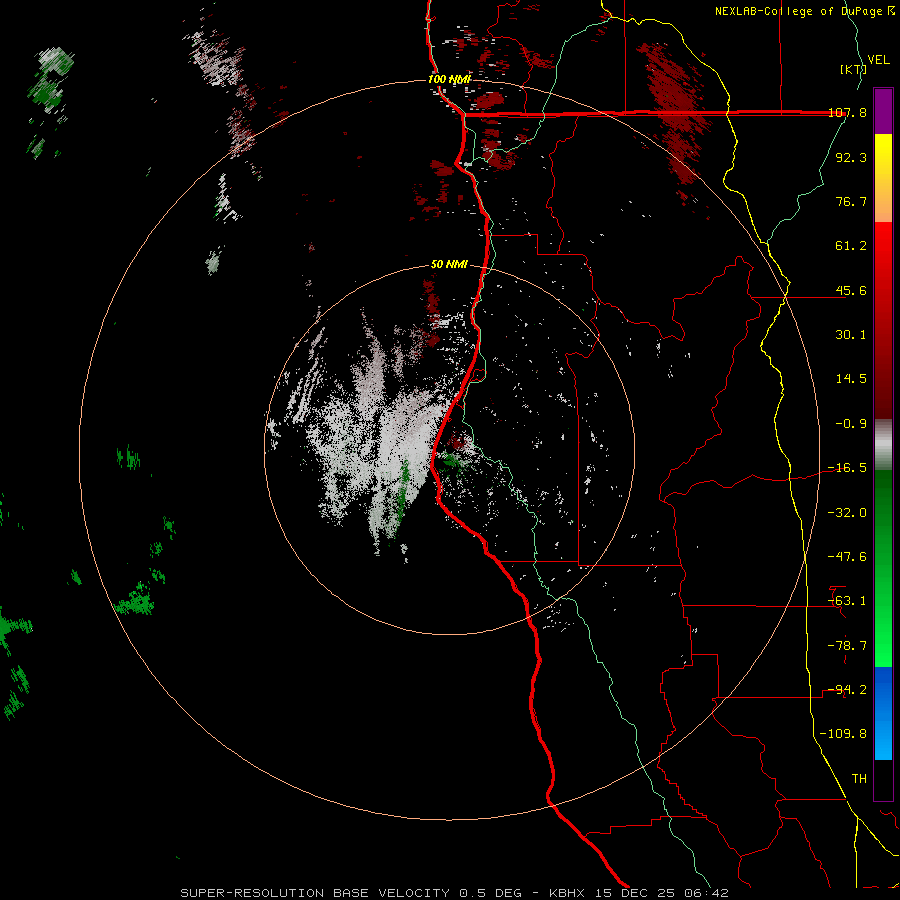Click the VEL legend heading
This screenshot has width=900, height=900.
pos(878,60)
